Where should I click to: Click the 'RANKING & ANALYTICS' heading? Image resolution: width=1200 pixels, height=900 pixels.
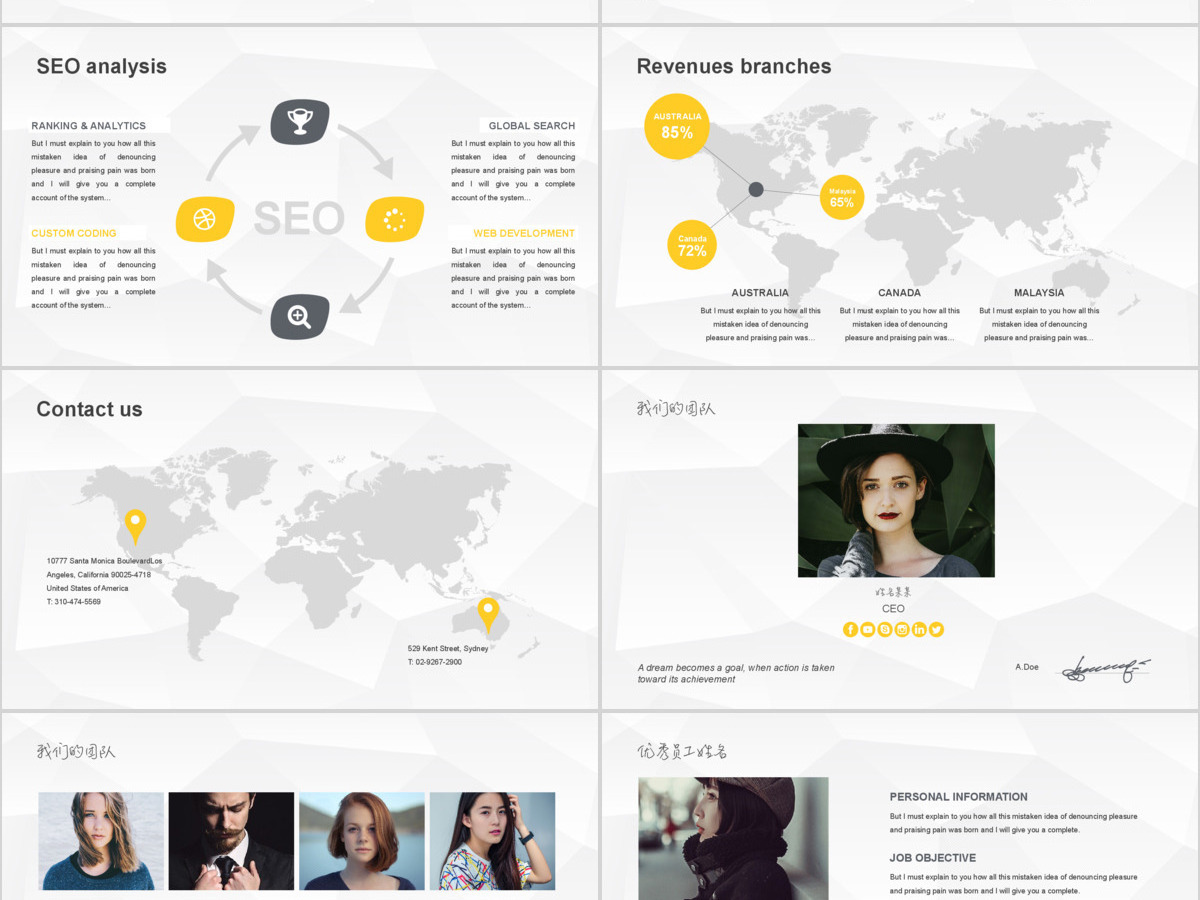pyautogui.click(x=88, y=126)
